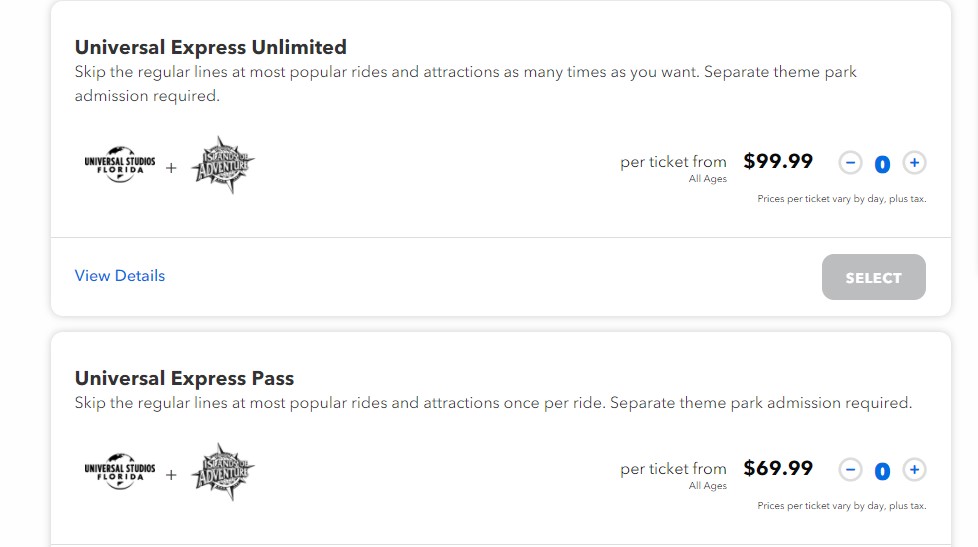
Task: Click the Universal Express Unlimited heading
Action: coord(211,47)
